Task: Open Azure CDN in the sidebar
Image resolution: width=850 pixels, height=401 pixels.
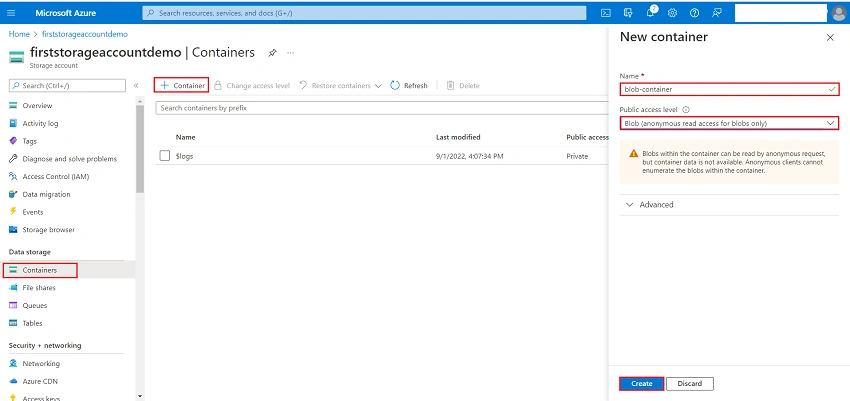Action: tap(40, 381)
